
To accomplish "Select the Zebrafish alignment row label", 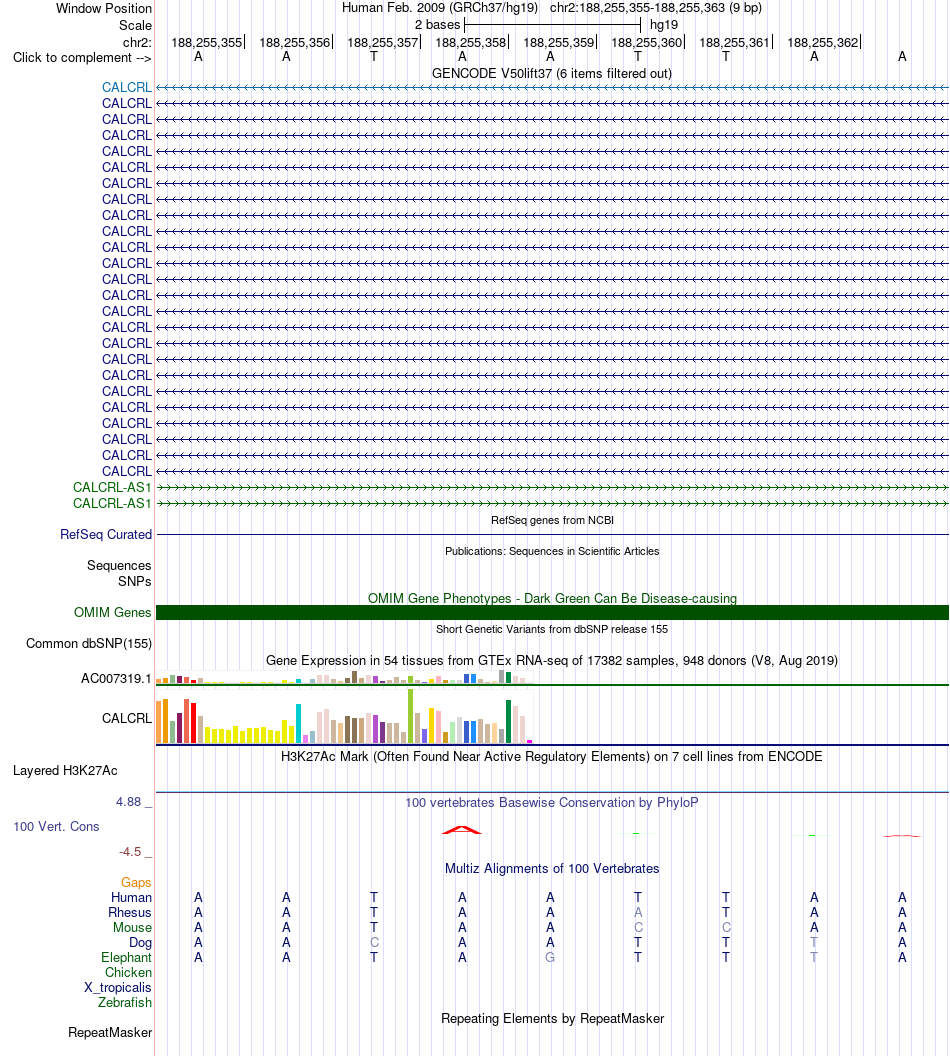I will click(125, 1003).
